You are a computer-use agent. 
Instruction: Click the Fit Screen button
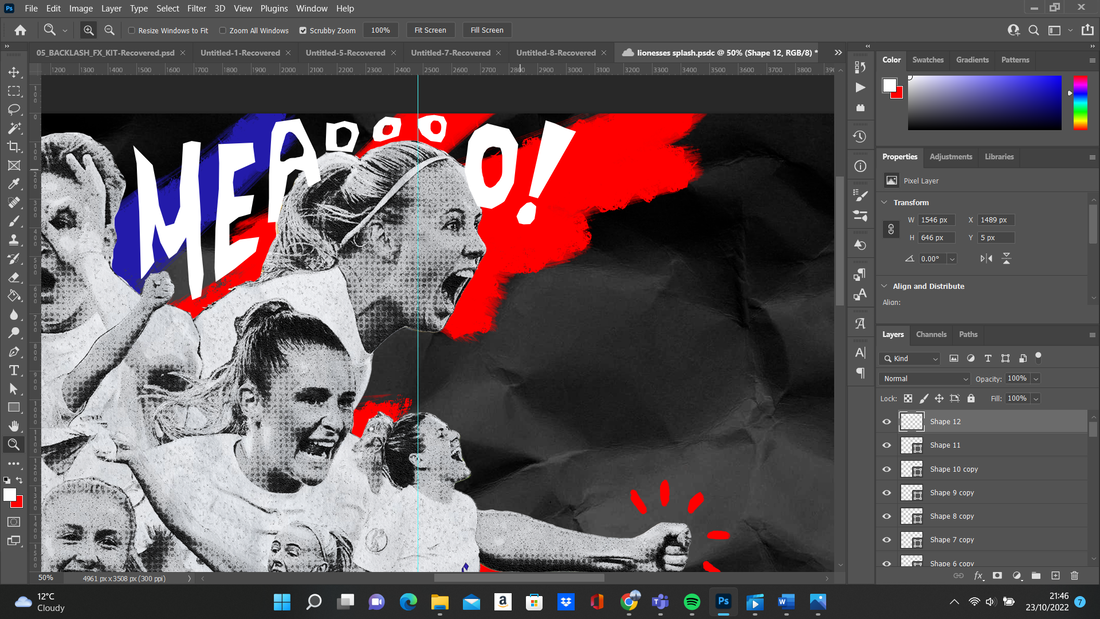tap(430, 30)
